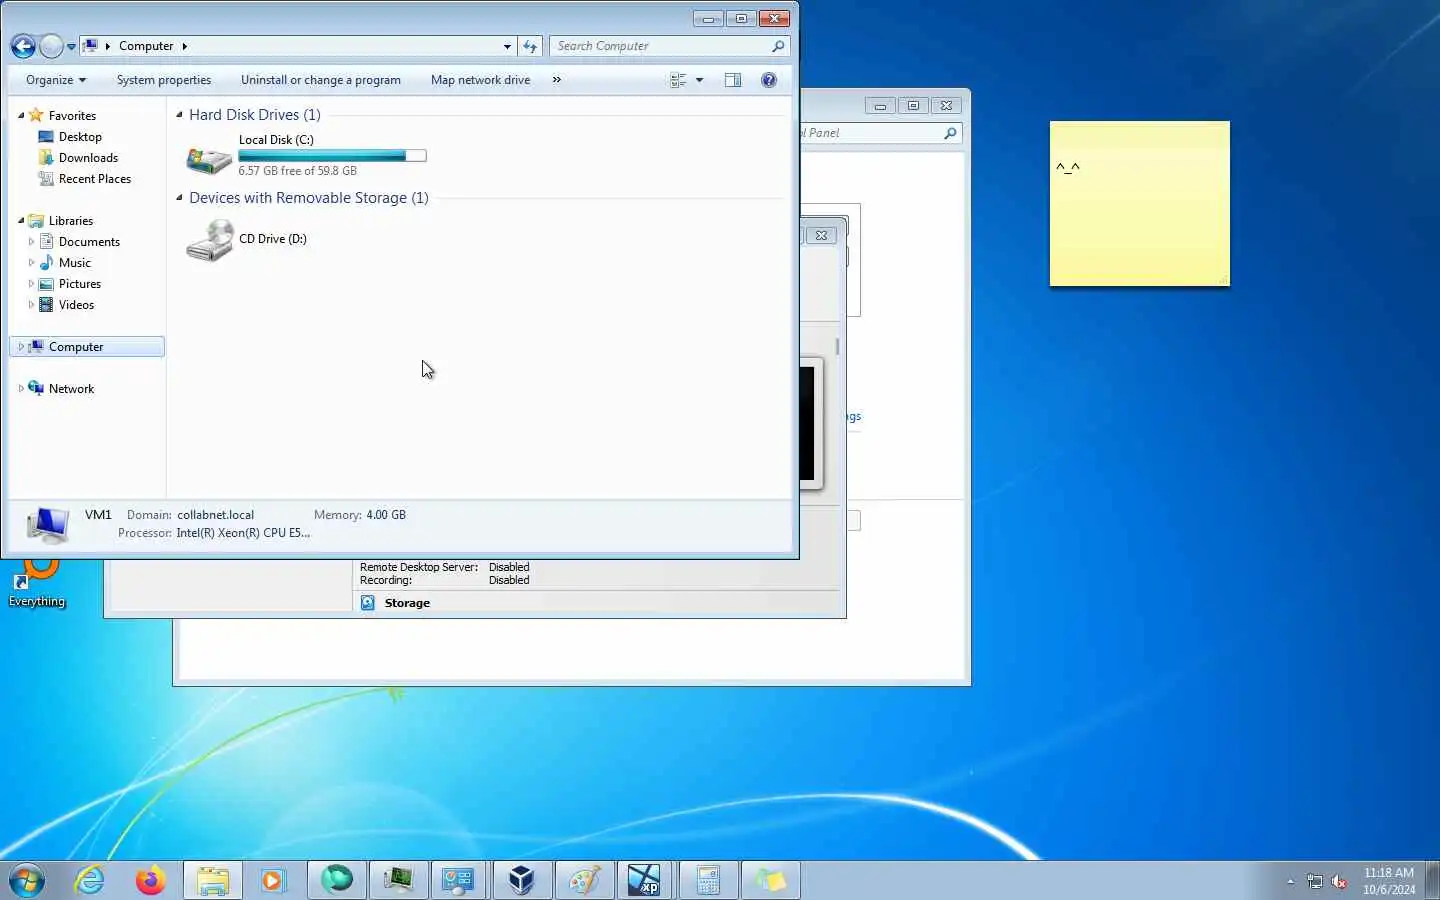
Task: Launch Firefox from the taskbar
Action: (x=151, y=880)
